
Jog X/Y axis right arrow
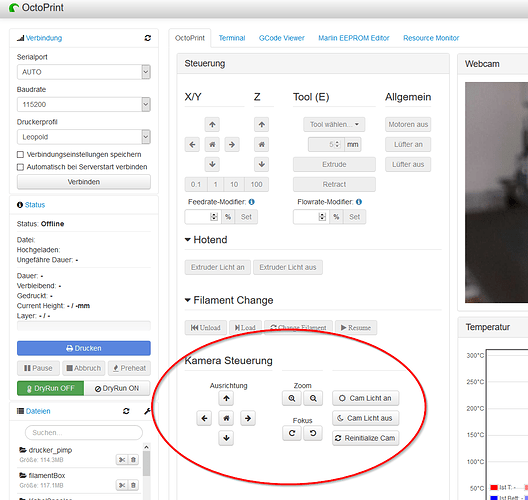232,144
